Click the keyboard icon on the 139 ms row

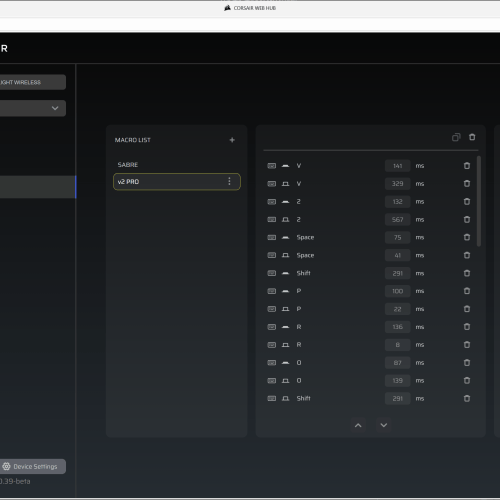click(272, 380)
